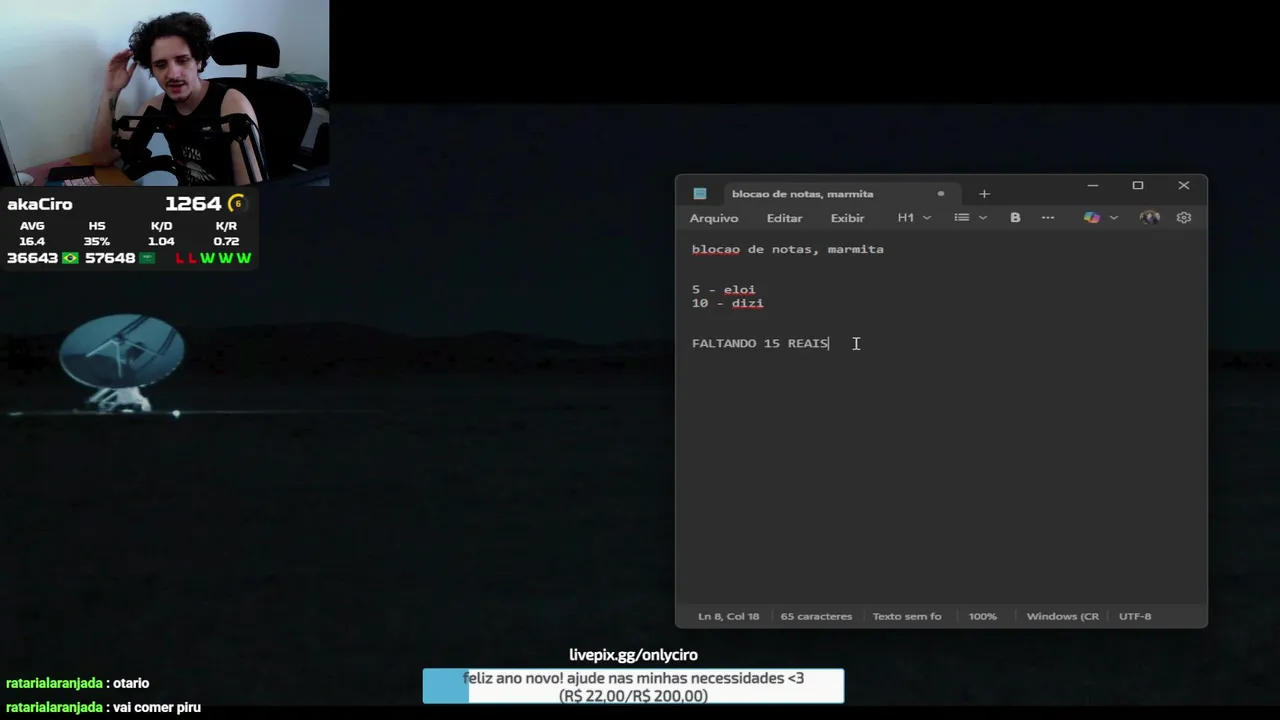This screenshot has width=1280, height=720.
Task: Open the Exibir menu
Action: point(847,218)
